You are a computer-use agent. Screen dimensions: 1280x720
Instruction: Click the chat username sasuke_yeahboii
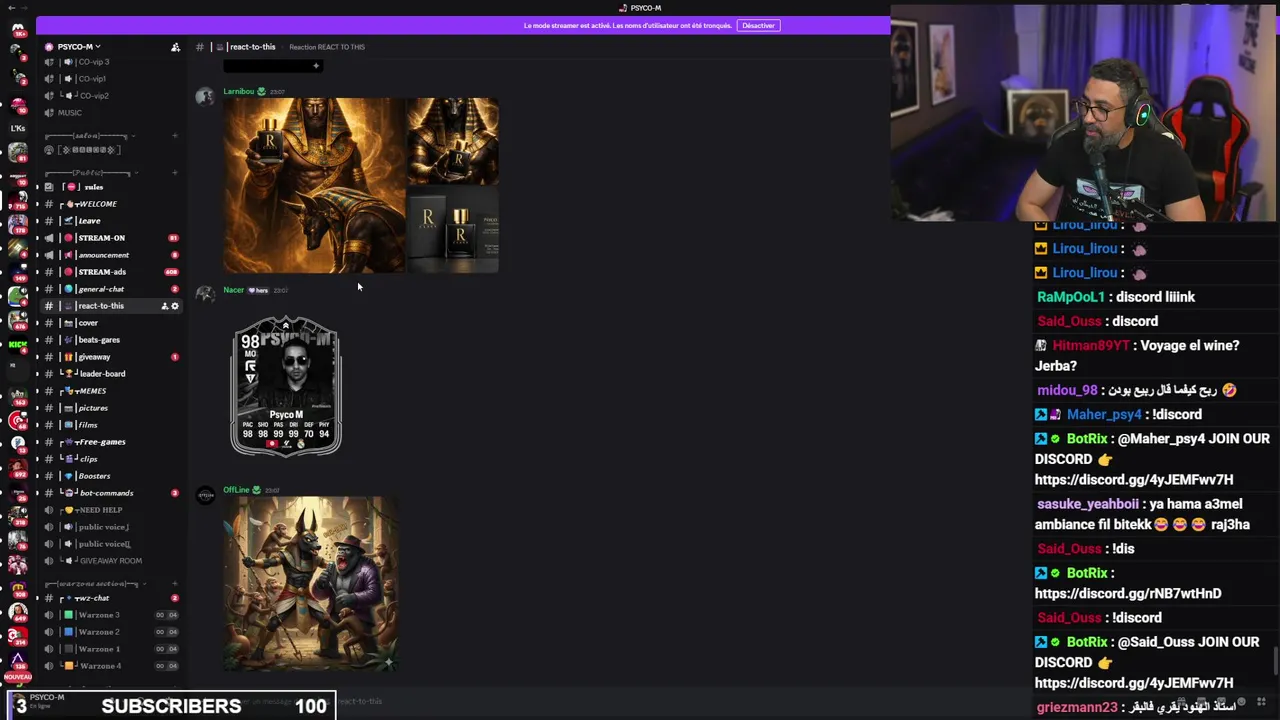(1088, 505)
